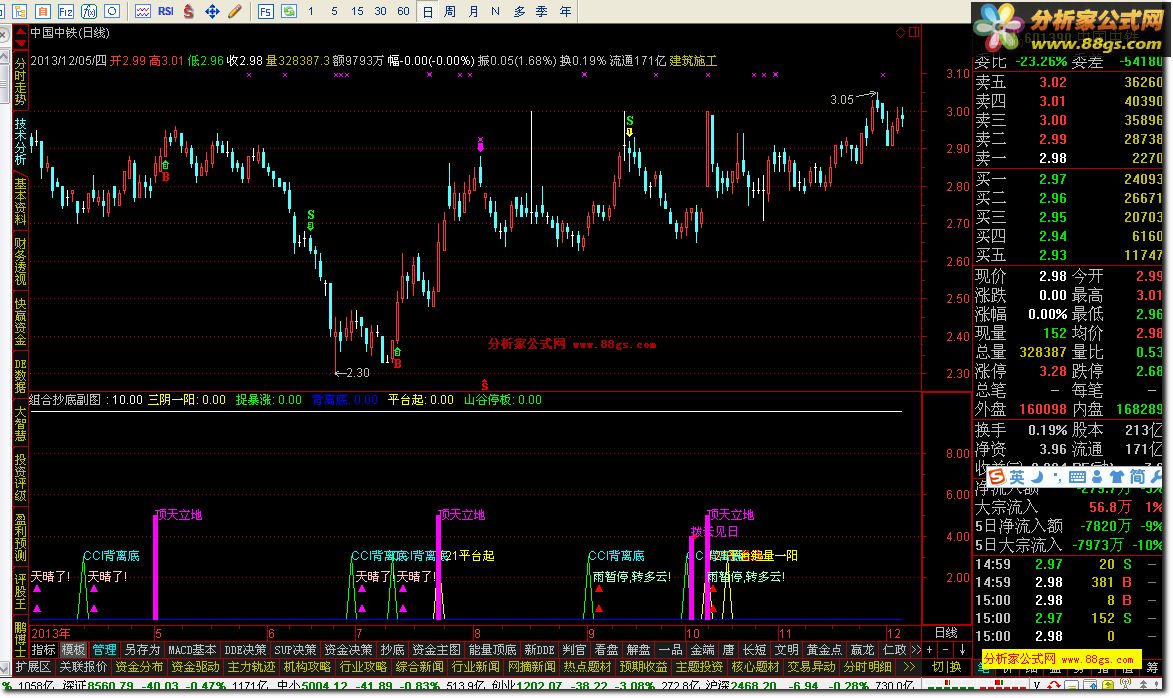Viewport: 1173px width, 698px height.
Task: Open the 基本资料 sidebar tab
Action: coord(20,201)
